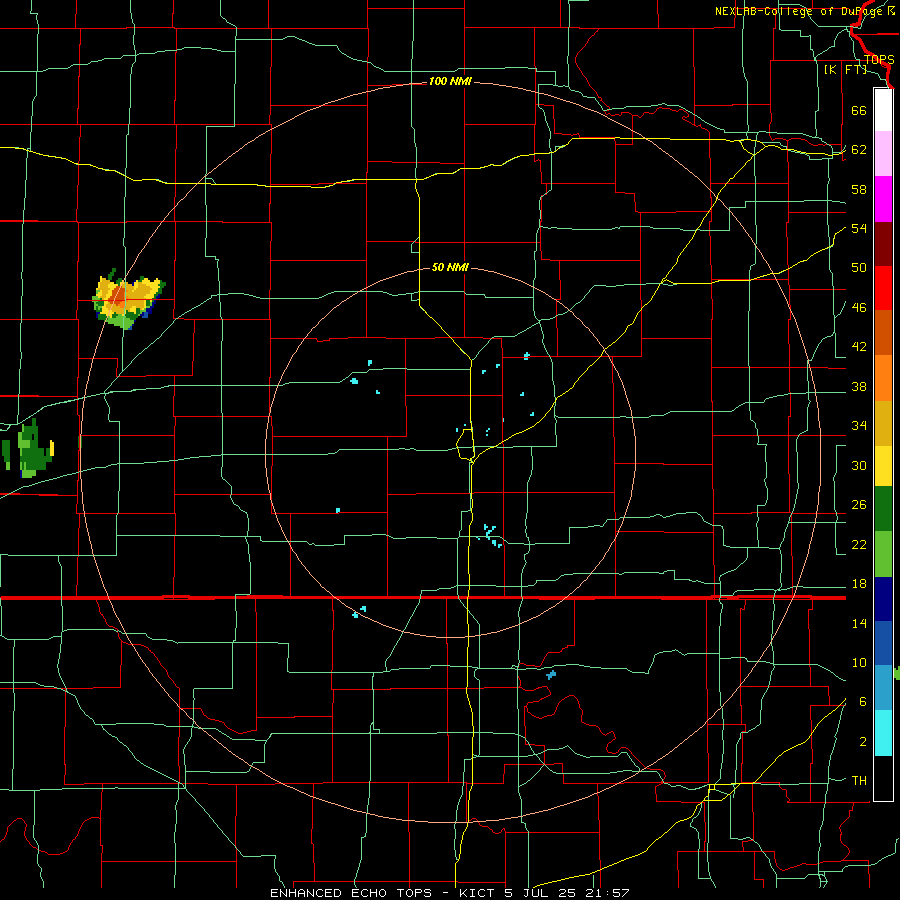Click the 34 legend value
The image size is (900, 900).
859,426
